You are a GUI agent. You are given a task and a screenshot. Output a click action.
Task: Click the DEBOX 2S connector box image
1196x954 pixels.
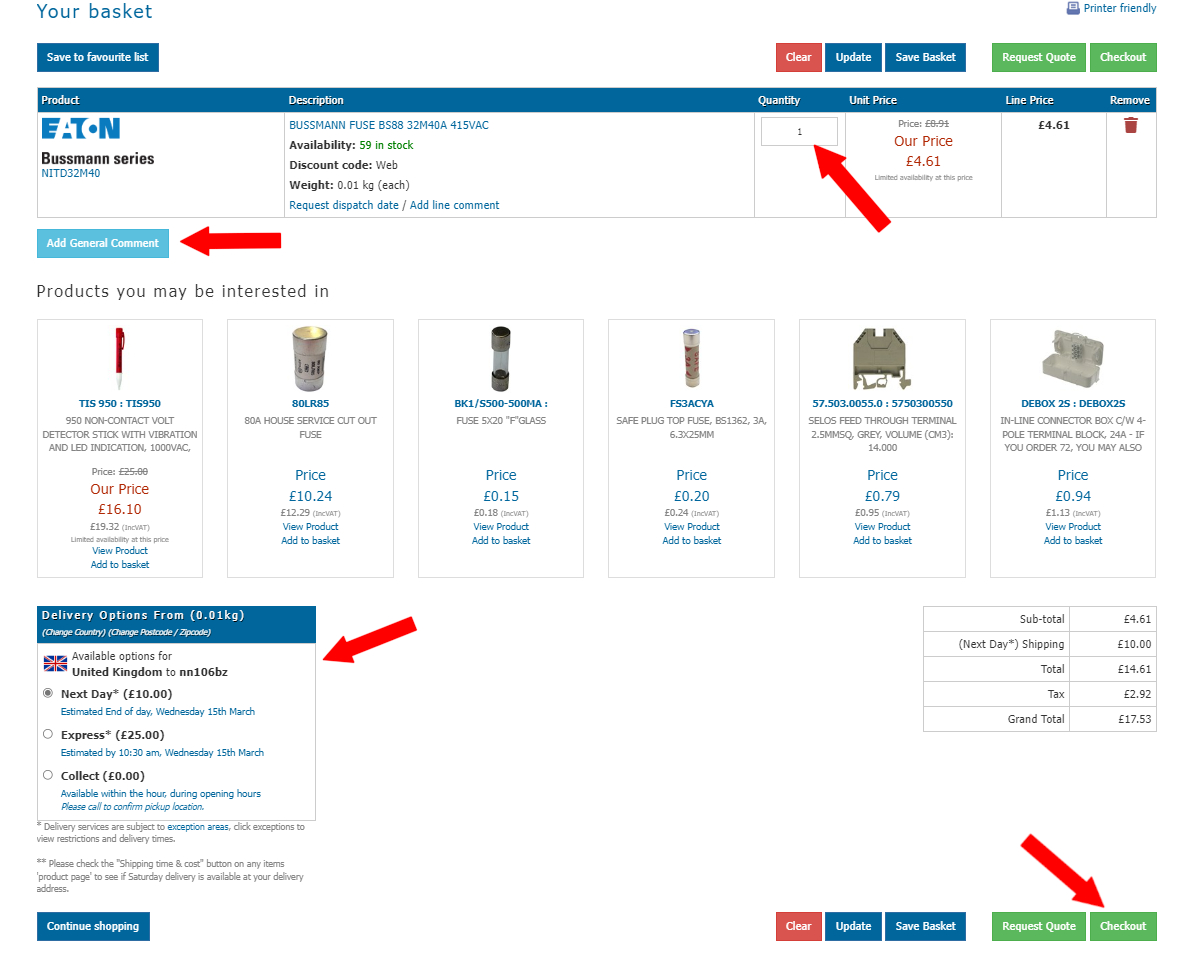click(1072, 359)
